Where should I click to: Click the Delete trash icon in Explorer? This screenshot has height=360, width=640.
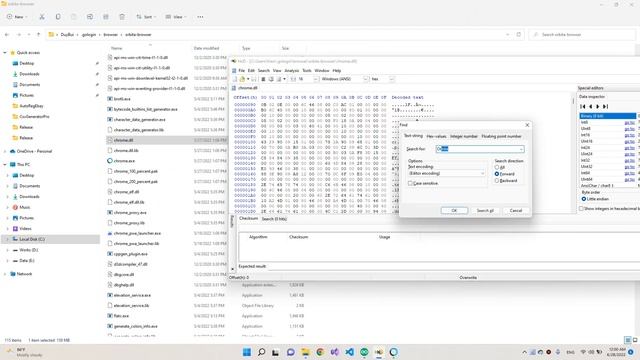(122, 17)
